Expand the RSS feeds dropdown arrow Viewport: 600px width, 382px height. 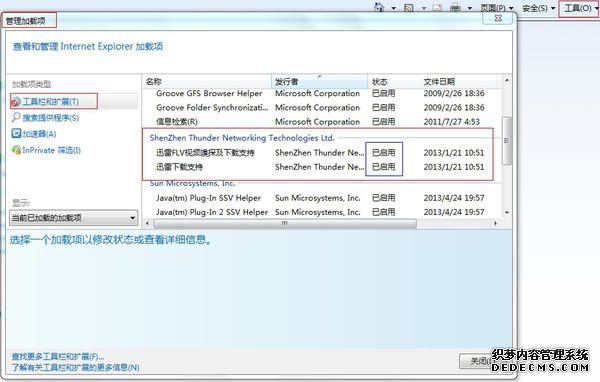click(424, 8)
